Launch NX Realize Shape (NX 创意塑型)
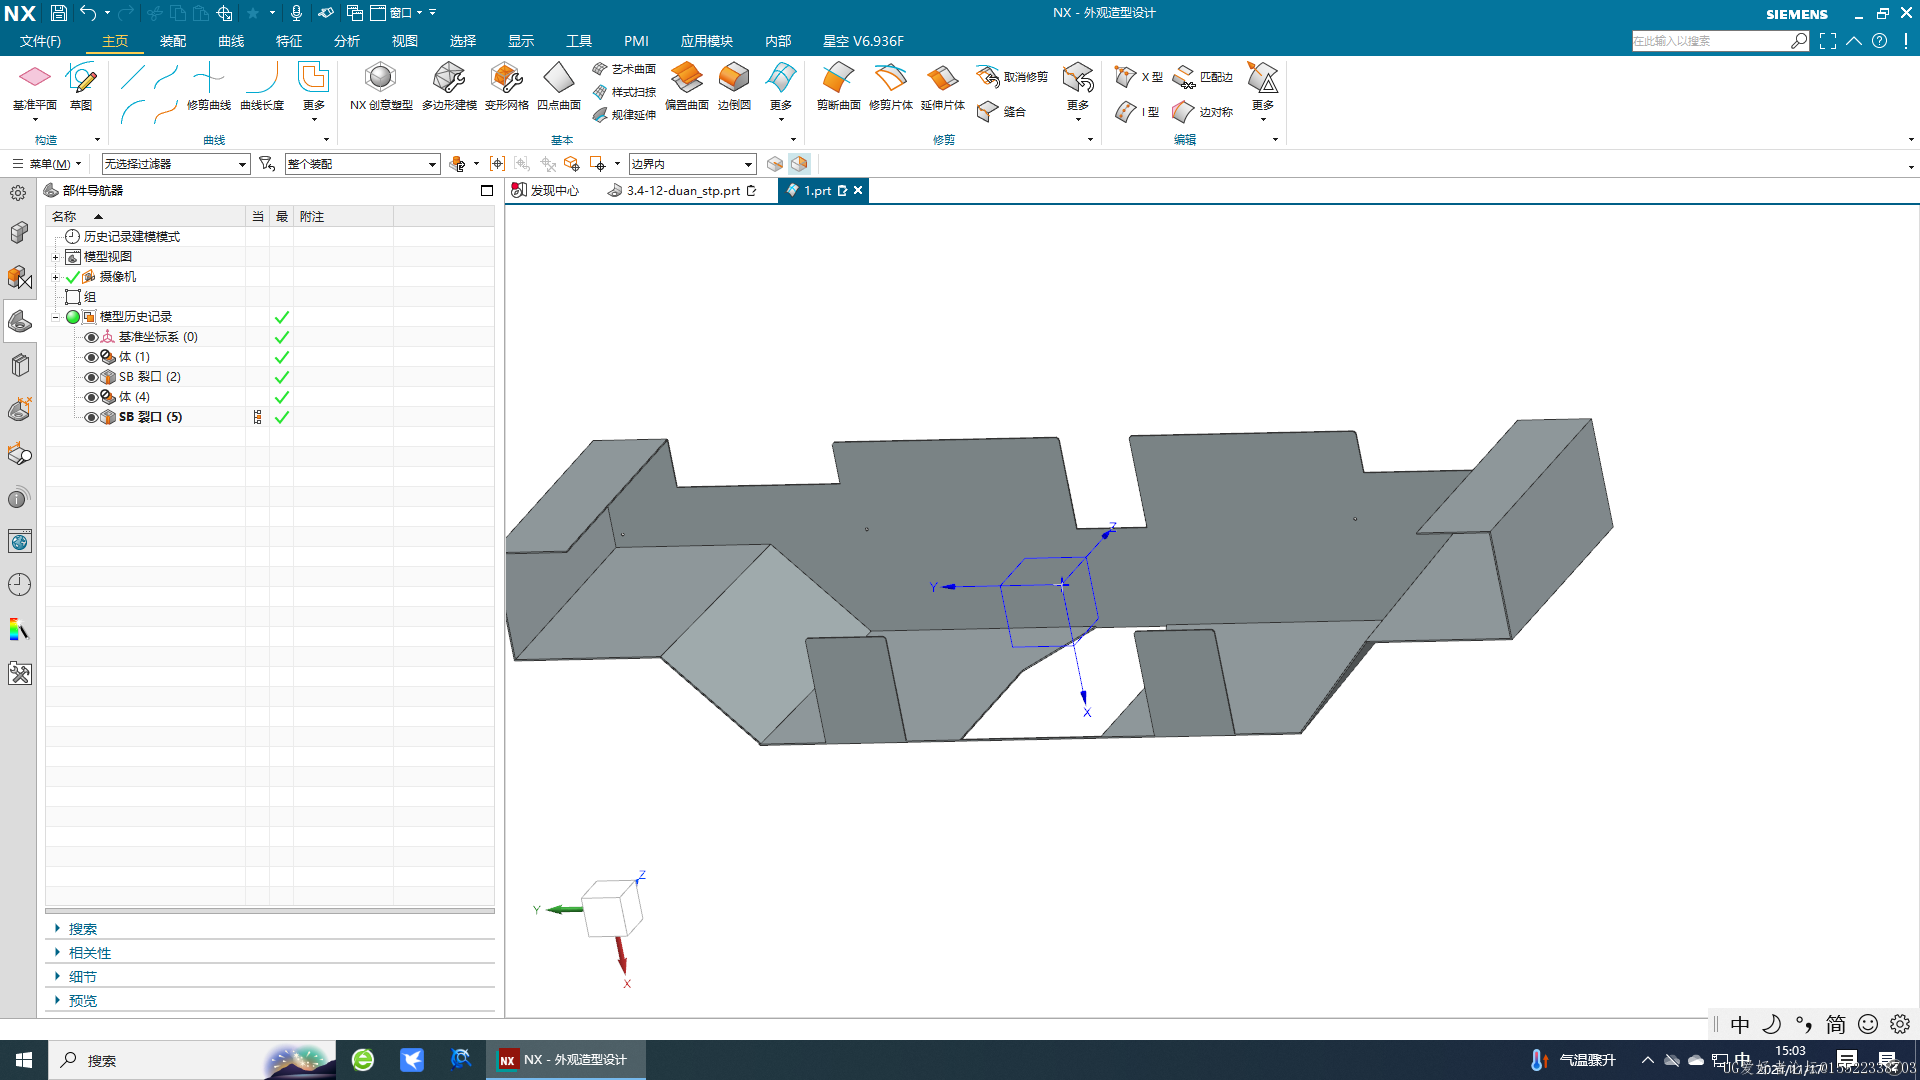Image resolution: width=1920 pixels, height=1080 pixels. pos(381,86)
